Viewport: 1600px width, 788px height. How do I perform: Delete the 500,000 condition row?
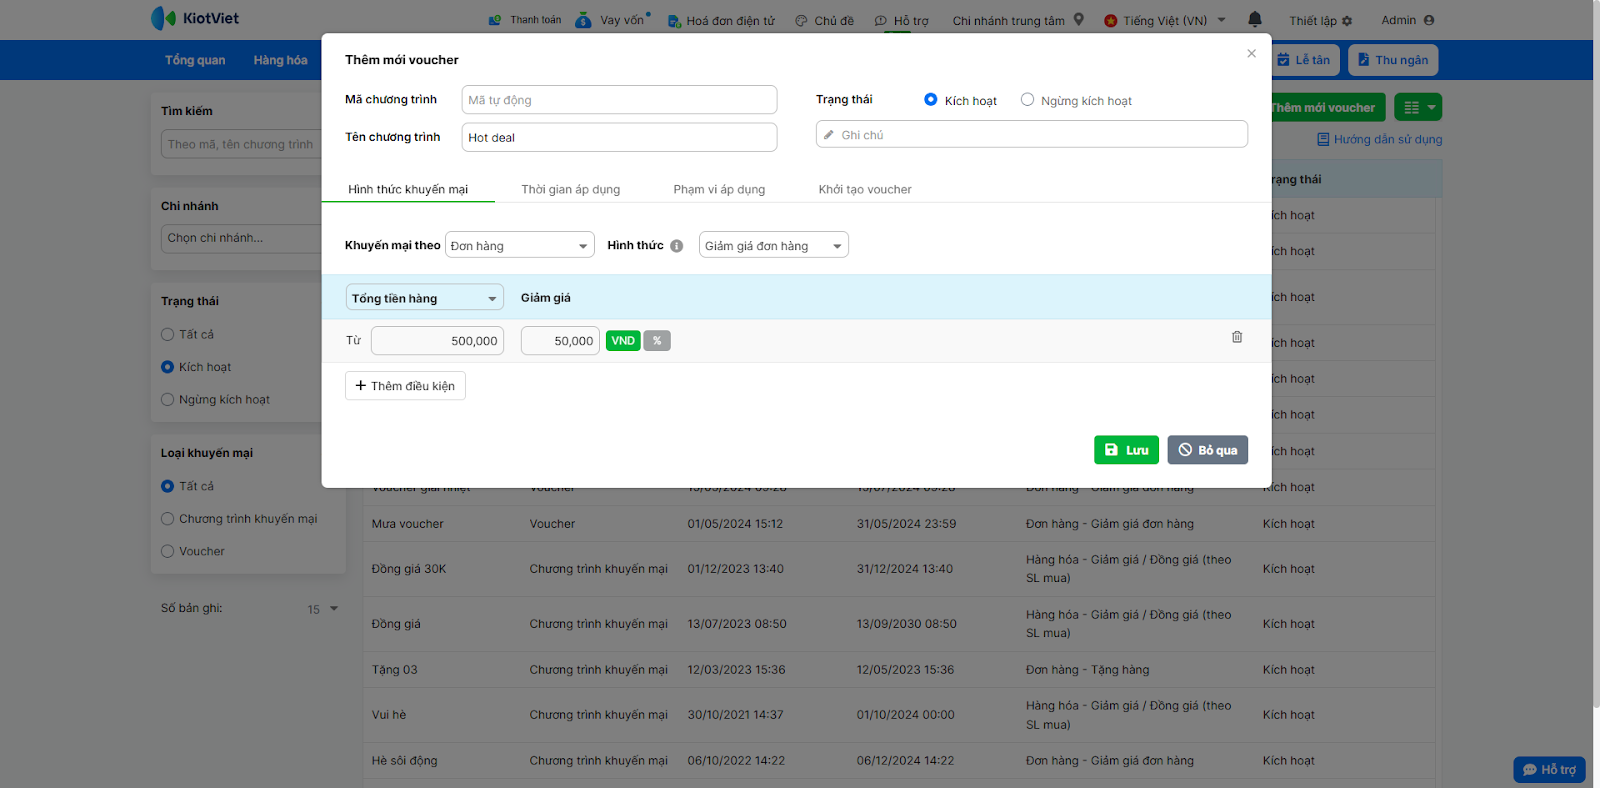[1237, 337]
